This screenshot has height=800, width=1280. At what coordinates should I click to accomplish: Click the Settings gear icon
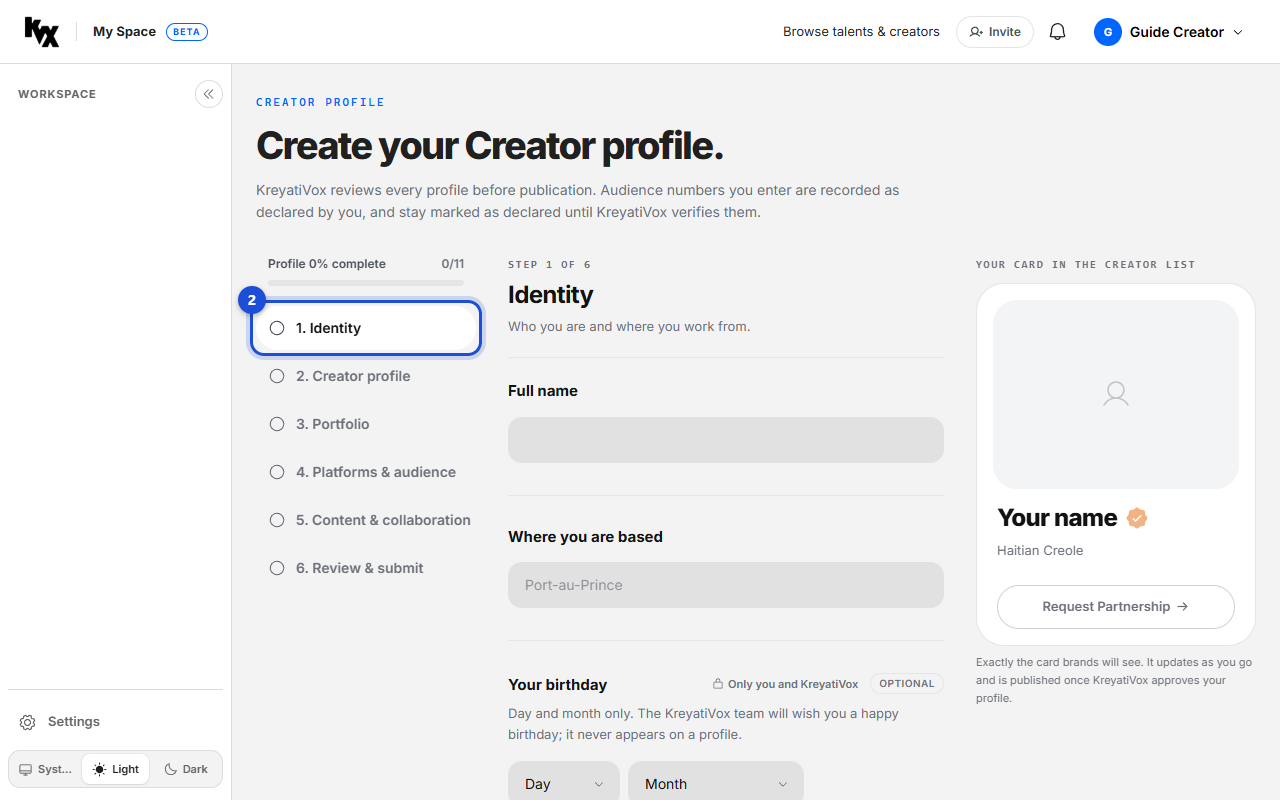click(x=28, y=722)
